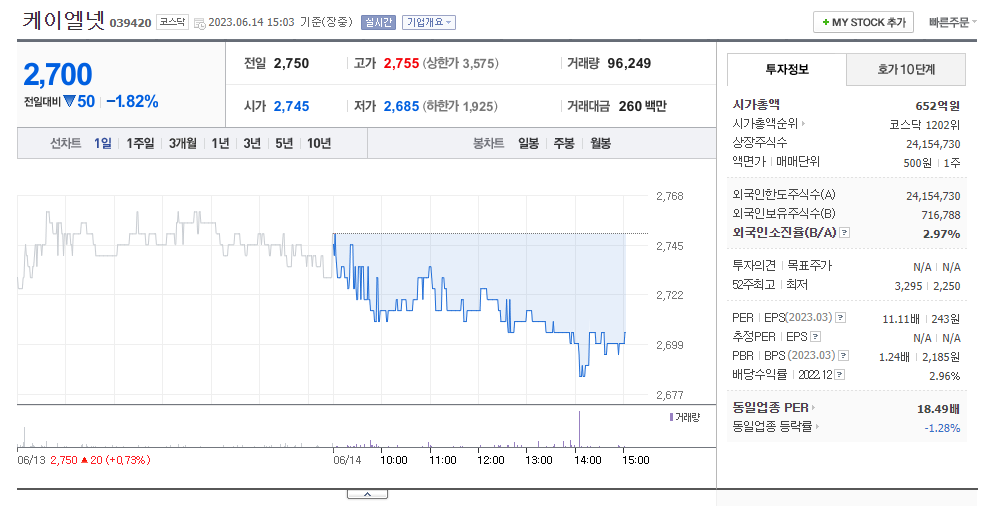Expand the 동일업종 PER arrow link

click(813, 408)
